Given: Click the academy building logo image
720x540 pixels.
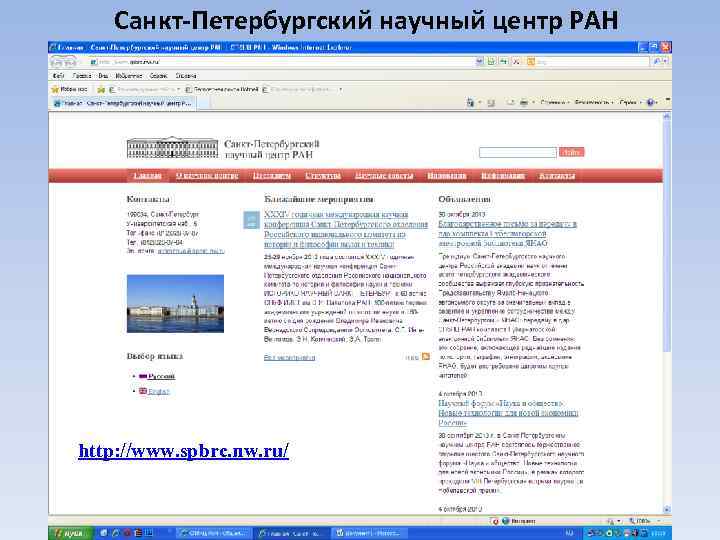Looking at the screenshot, I should point(172,147).
